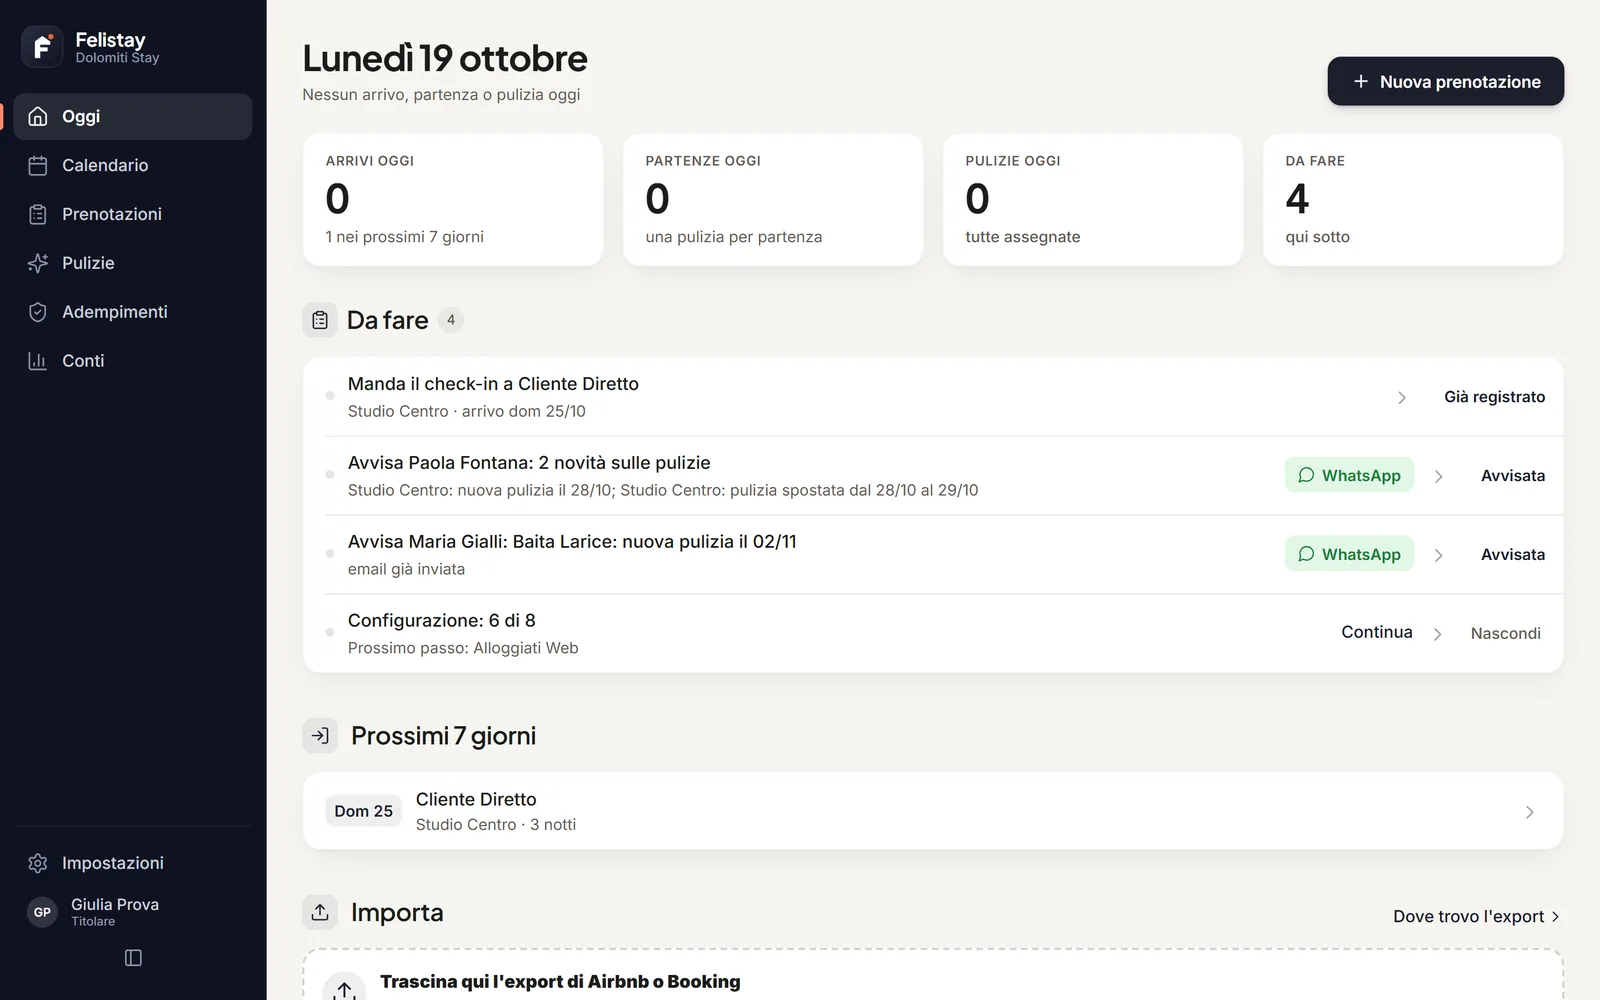The image size is (1600, 1000).
Task: Continue the Configurazione setup
Action: [1376, 632]
